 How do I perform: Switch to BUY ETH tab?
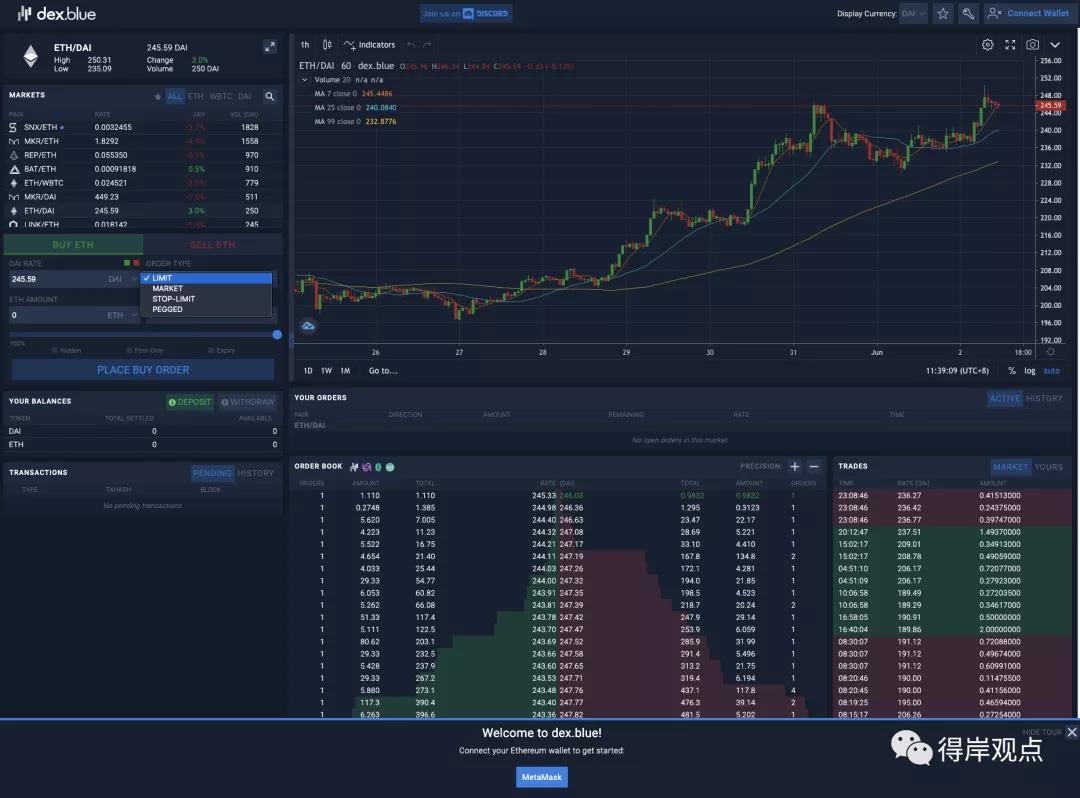(x=73, y=244)
